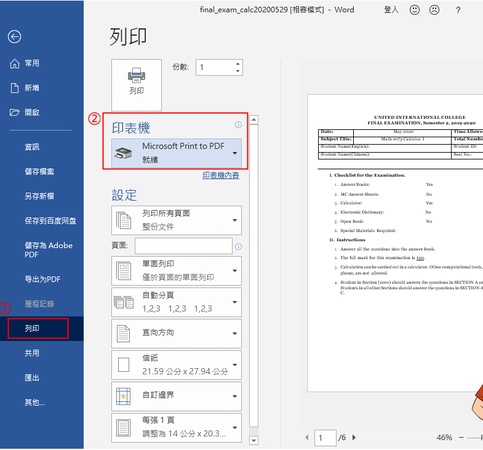The width and height of the screenshot is (483, 450).
Task: Expand the 自訂邊界 margins dropdown
Action: pos(176,396)
